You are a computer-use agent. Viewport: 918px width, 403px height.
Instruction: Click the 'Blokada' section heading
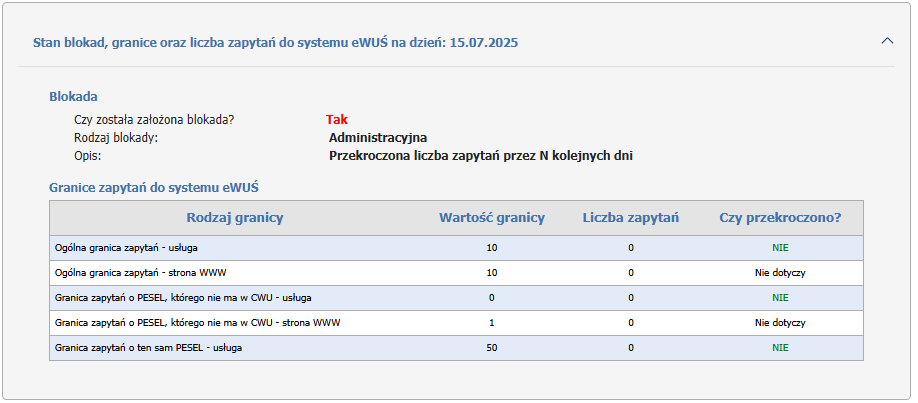click(73, 97)
